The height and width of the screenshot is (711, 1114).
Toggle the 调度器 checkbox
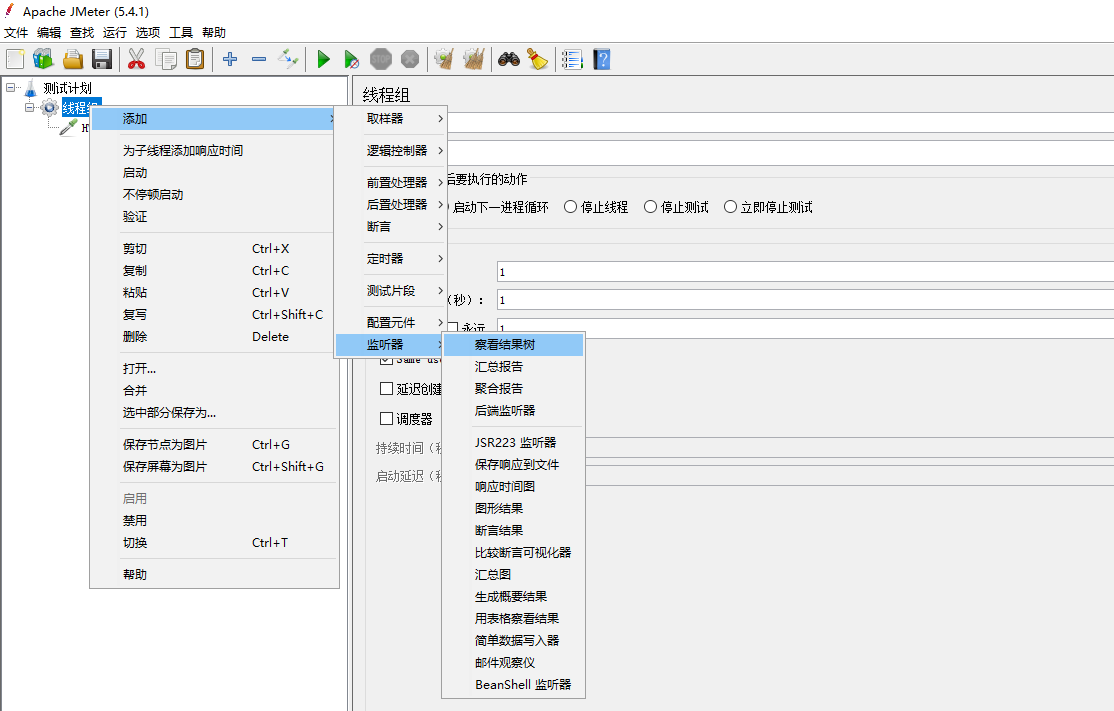pyautogui.click(x=386, y=418)
